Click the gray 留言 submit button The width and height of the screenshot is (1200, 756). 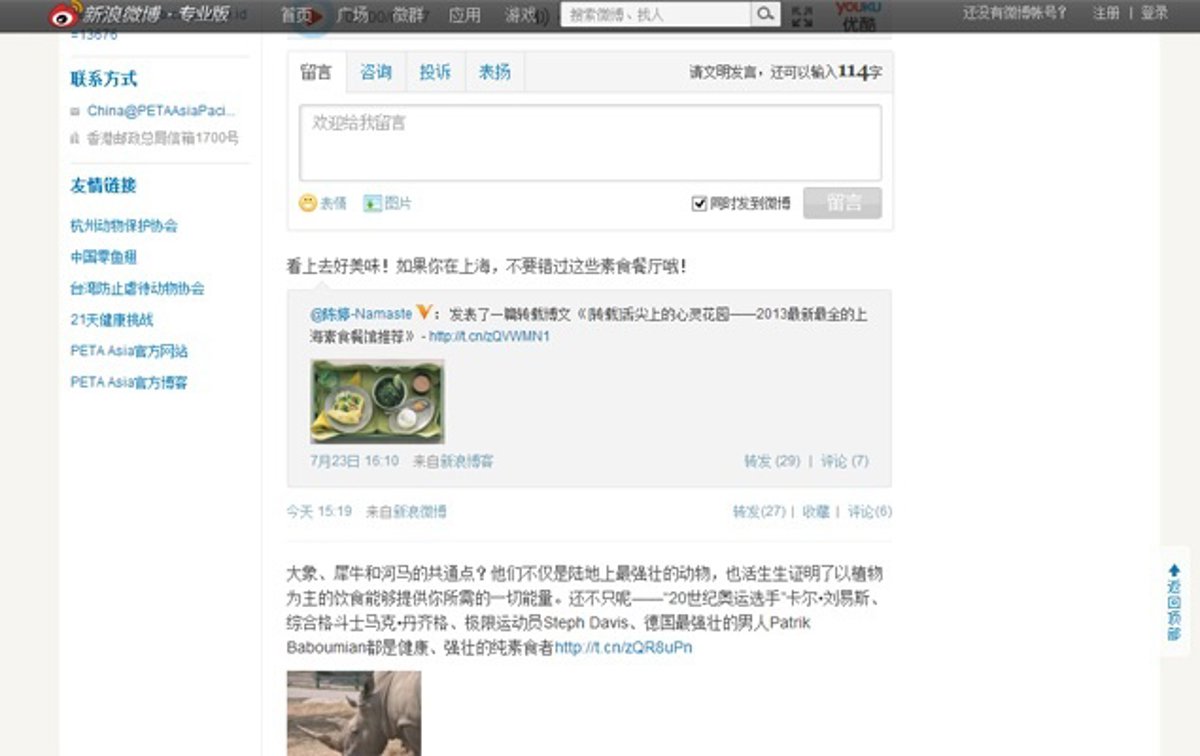[842, 203]
